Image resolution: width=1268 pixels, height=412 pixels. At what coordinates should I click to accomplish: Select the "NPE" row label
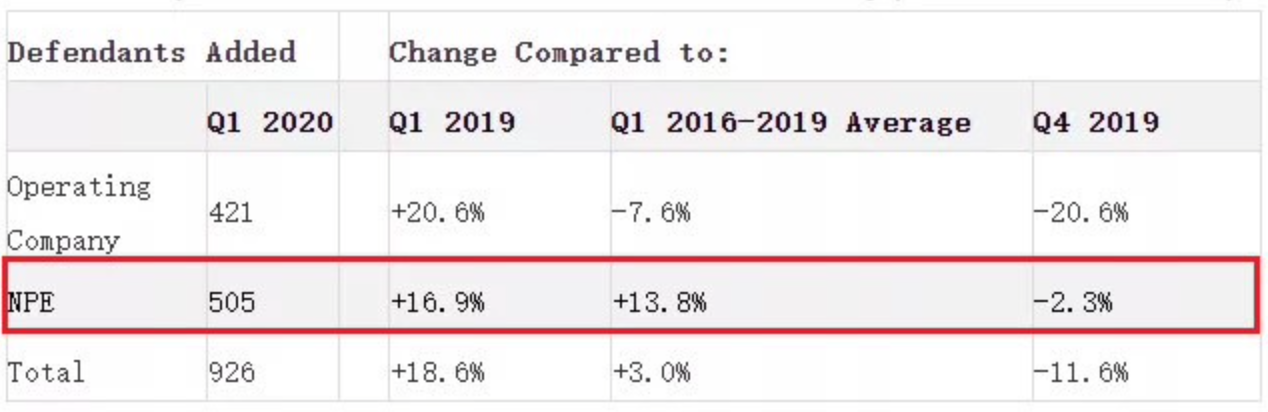tap(31, 302)
